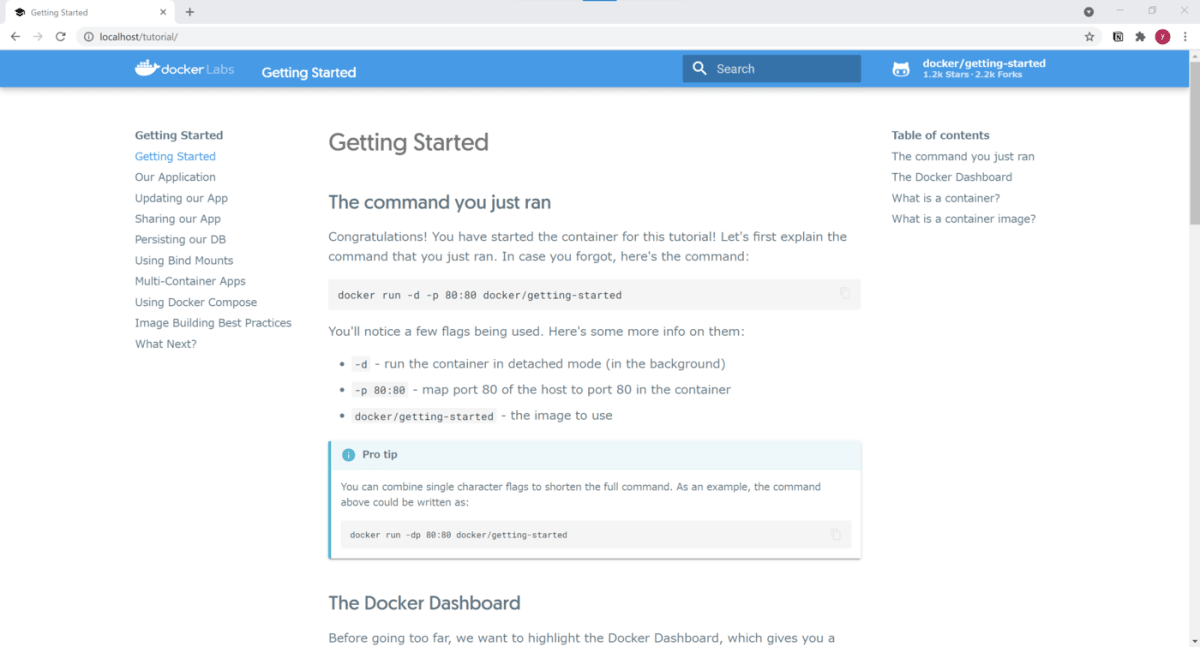Open the Chrome profile avatar
Screen dimensions: 1200x647
coord(1162,36)
